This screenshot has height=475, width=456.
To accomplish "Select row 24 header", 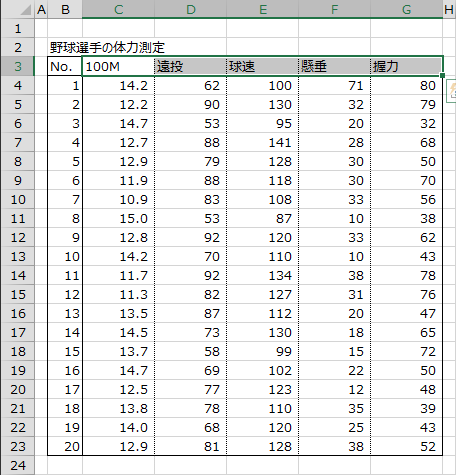I will (17, 465).
